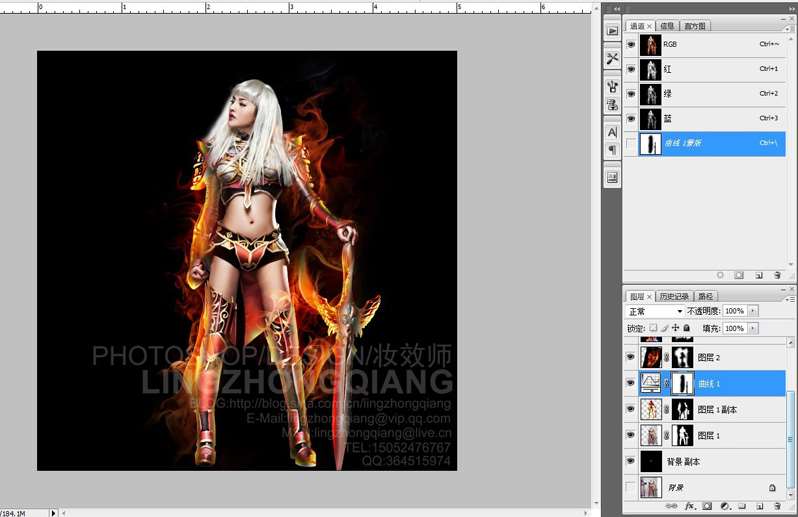Open the Paragraph panel icon

[x=612, y=150]
